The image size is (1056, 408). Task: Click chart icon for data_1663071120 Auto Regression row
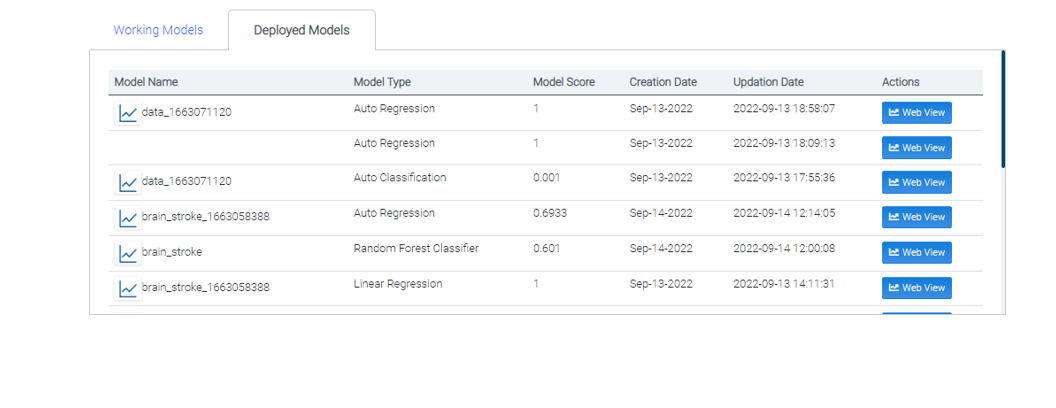pyautogui.click(x=128, y=113)
